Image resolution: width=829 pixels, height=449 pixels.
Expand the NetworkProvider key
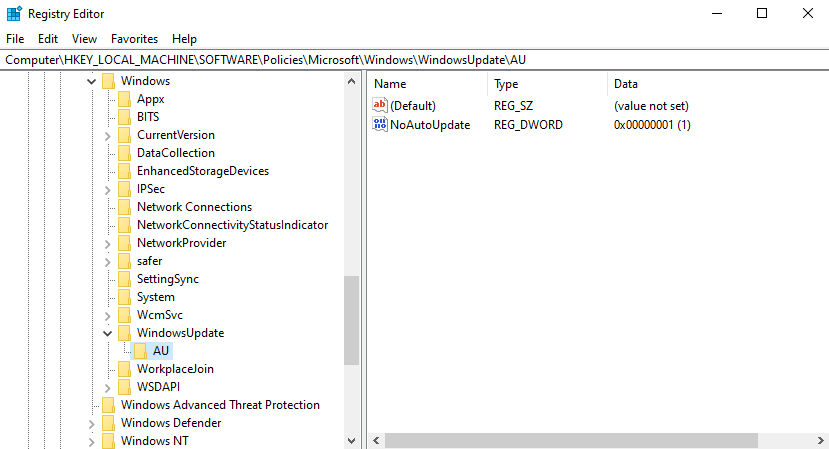(107, 244)
